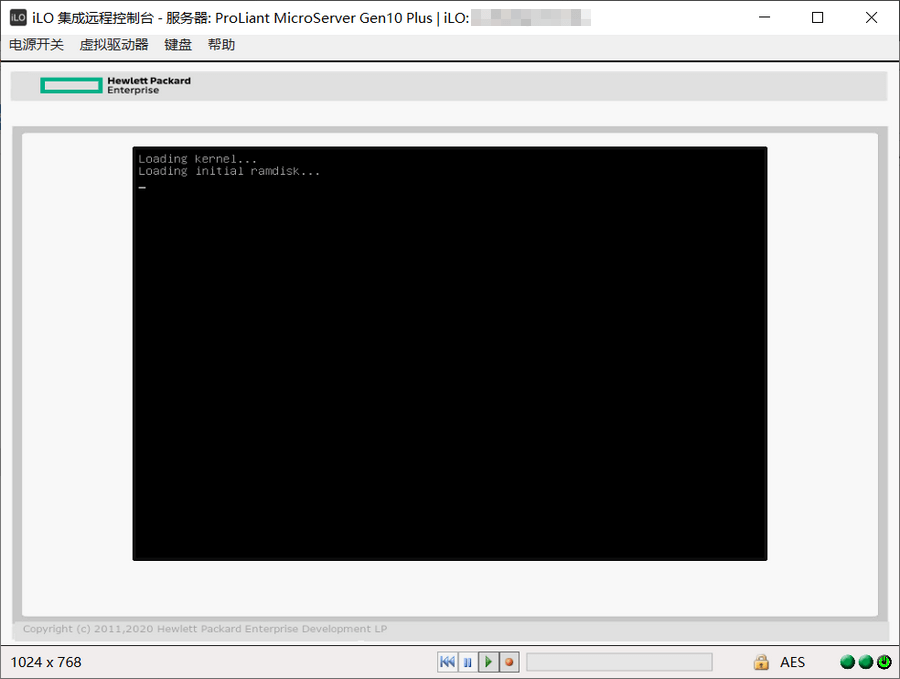
Task: Click inside the black remote console screen
Action: 449,353
